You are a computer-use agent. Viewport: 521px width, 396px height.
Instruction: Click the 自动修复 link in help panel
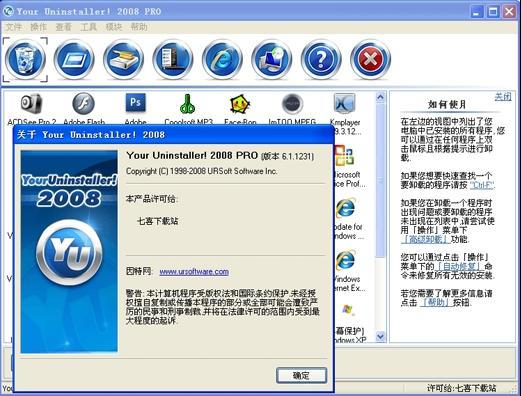(x=459, y=267)
